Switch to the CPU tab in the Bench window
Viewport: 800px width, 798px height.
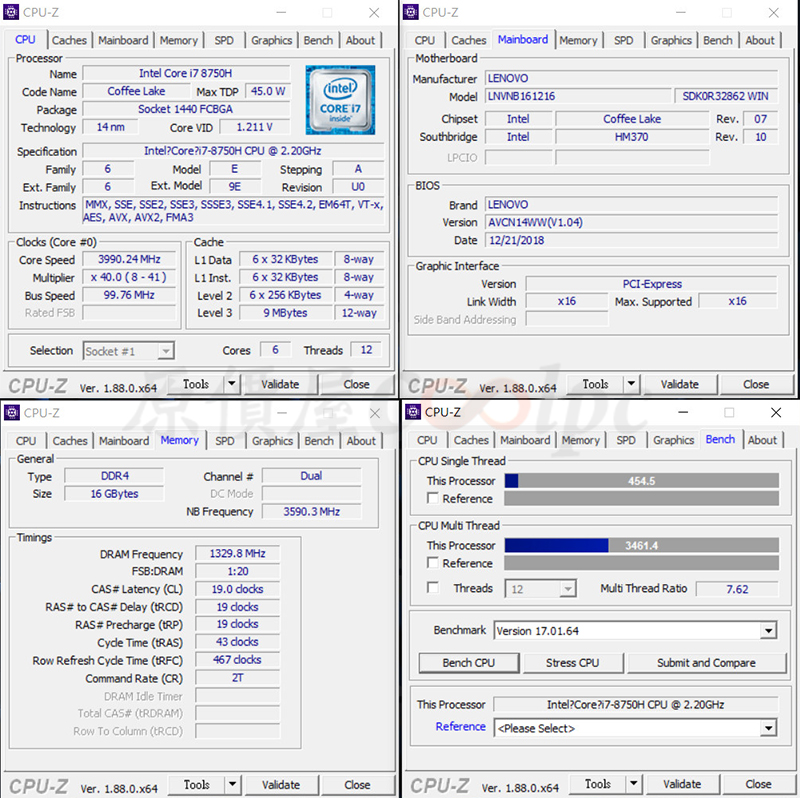[x=427, y=440]
